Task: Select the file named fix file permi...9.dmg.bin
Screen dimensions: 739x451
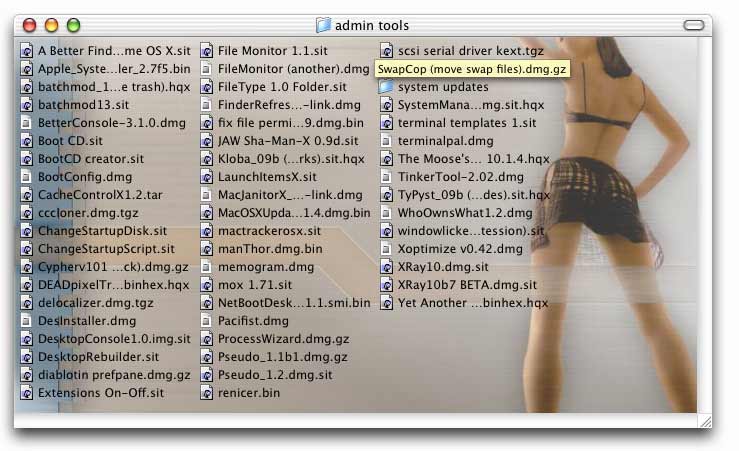Action: [x=291, y=123]
